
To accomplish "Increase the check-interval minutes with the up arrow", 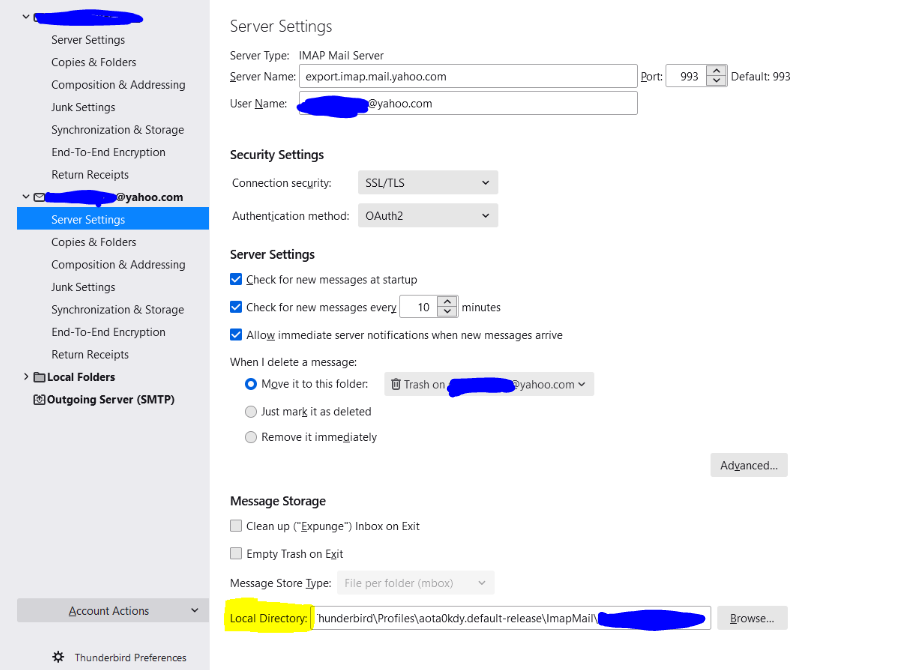I will 447,302.
